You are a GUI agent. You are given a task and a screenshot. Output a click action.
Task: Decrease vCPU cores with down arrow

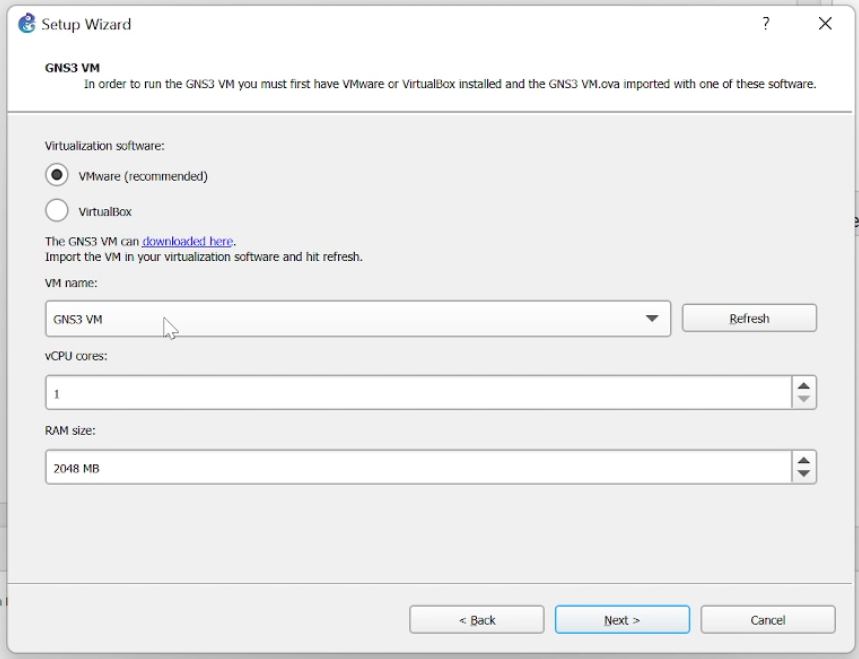804,399
